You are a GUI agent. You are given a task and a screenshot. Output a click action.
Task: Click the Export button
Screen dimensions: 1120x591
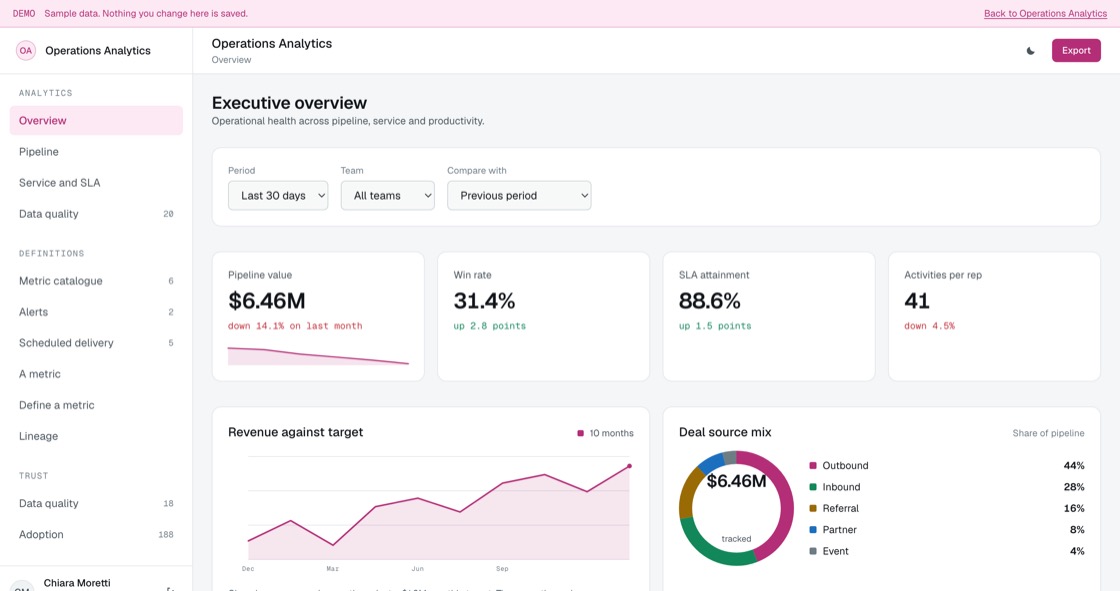point(1076,51)
